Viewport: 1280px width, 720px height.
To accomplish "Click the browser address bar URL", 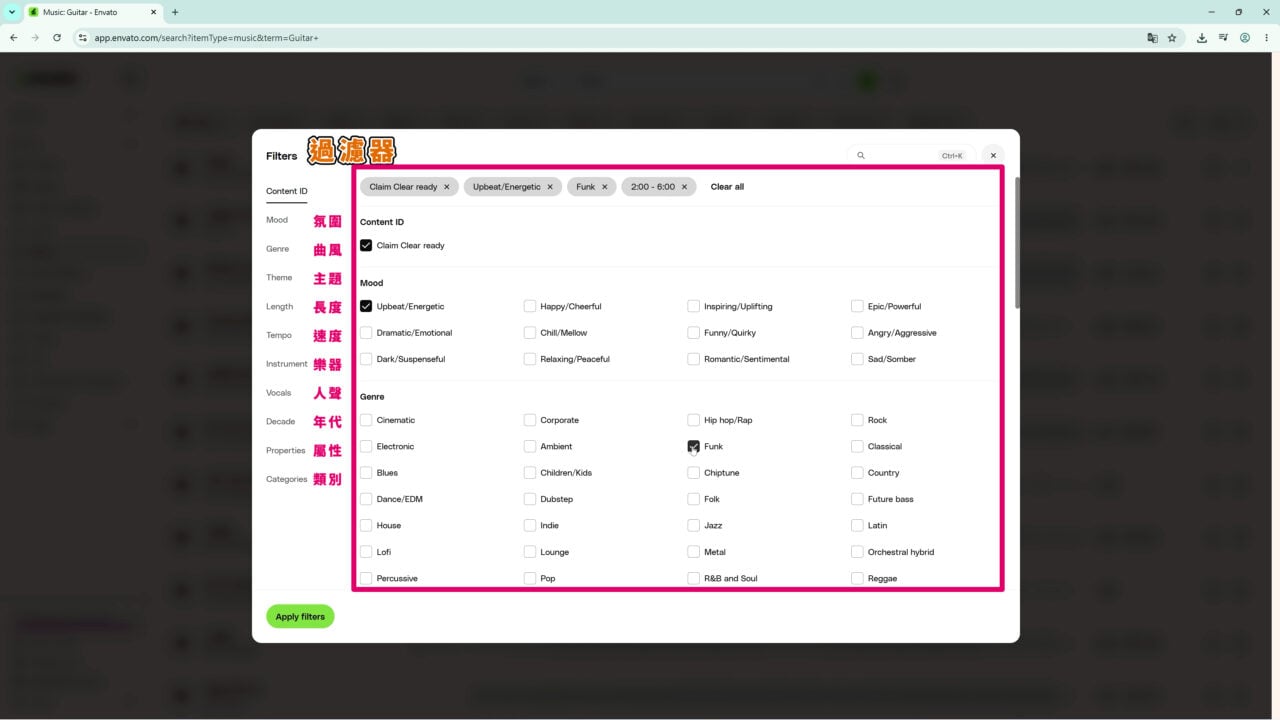I will [x=206, y=38].
